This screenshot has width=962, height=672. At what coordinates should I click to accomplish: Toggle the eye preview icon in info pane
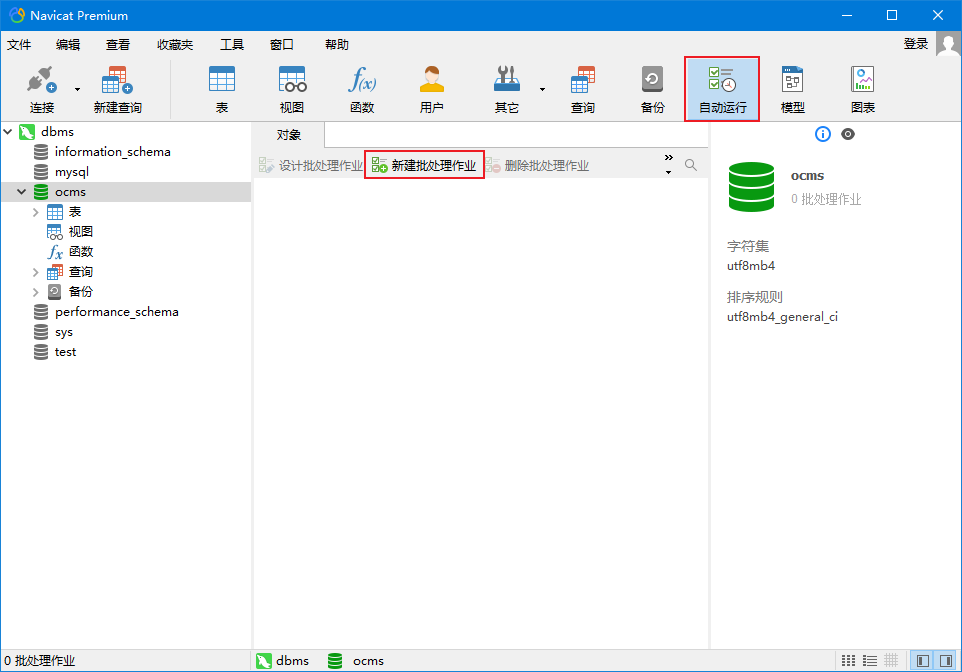pos(848,134)
